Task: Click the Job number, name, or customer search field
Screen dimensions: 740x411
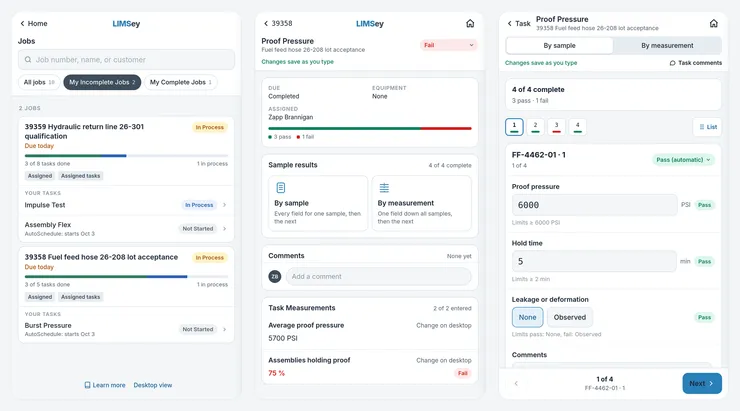Action: coord(126,60)
